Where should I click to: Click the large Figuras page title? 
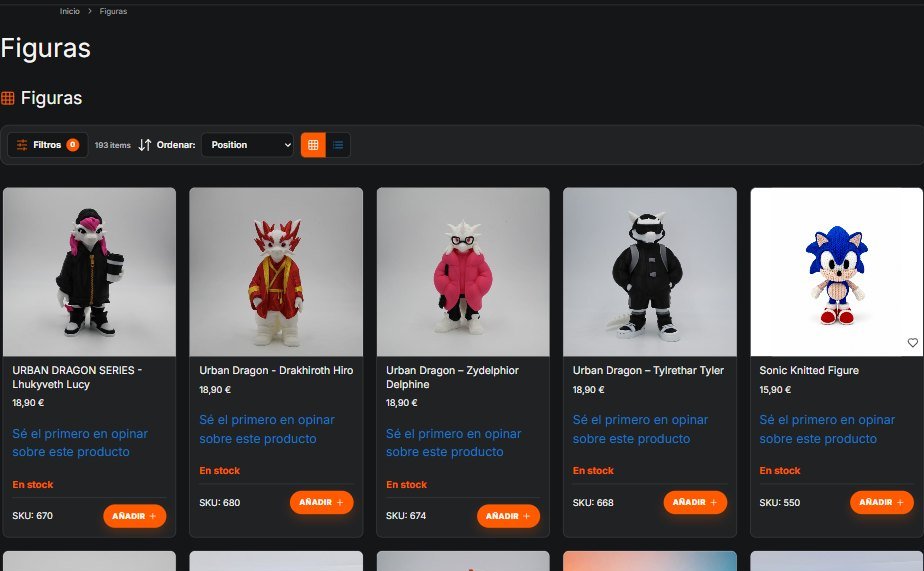click(46, 48)
